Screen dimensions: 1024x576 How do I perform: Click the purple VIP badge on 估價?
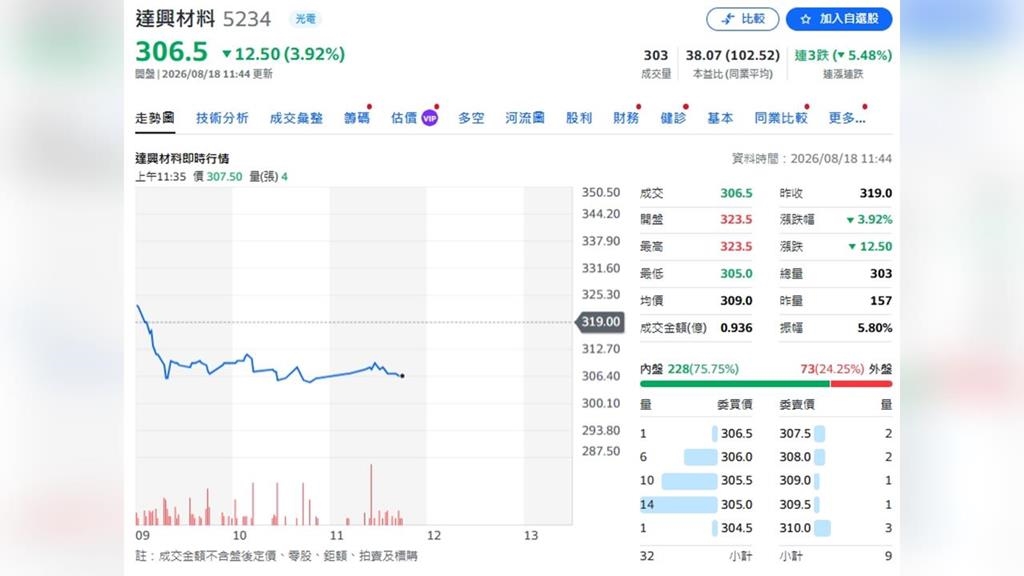[430, 118]
